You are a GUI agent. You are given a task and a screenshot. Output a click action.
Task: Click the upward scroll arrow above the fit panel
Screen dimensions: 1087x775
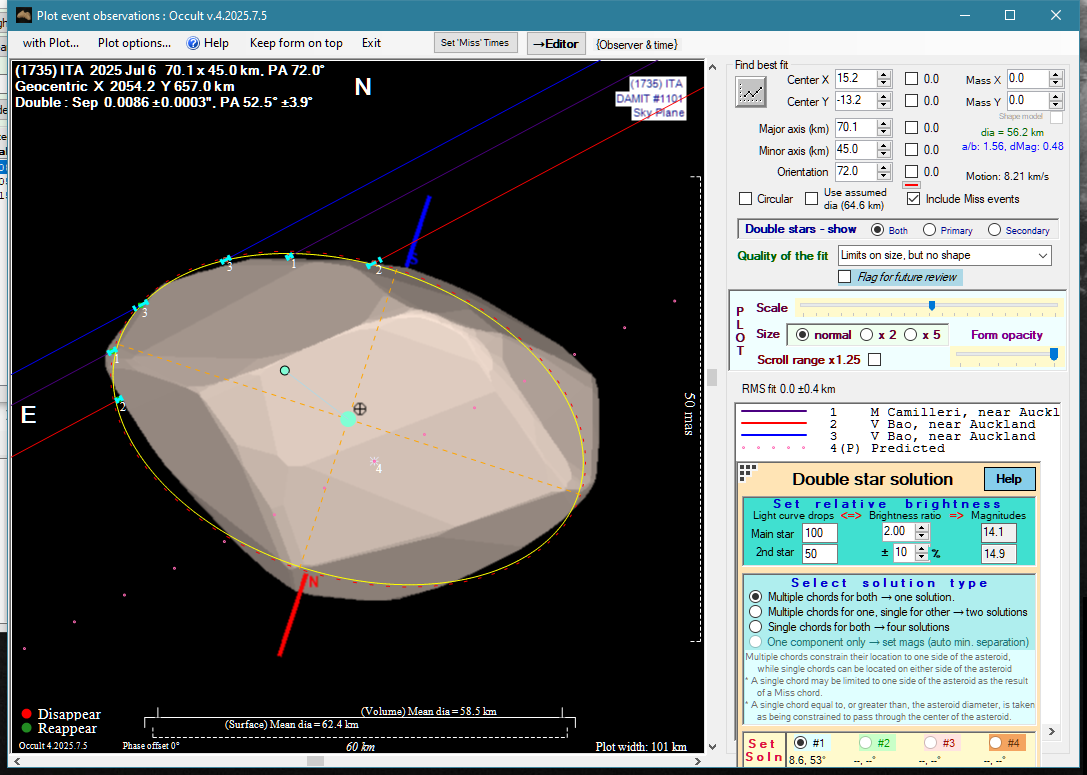click(x=713, y=67)
